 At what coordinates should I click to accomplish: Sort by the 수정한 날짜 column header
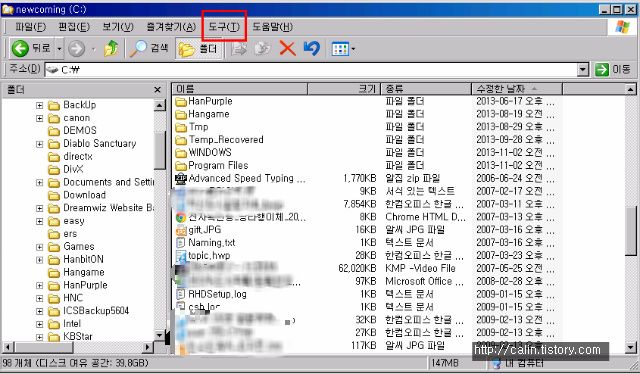tap(517, 89)
